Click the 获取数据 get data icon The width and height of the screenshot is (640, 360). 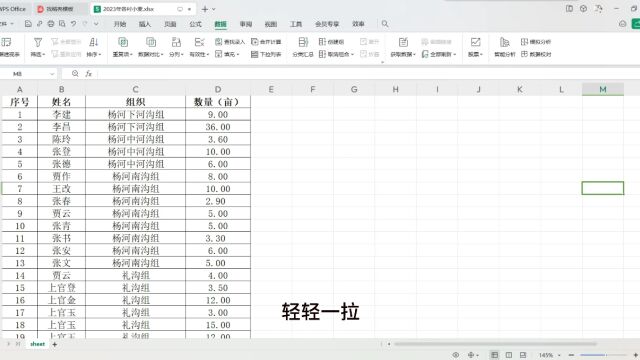click(x=403, y=42)
